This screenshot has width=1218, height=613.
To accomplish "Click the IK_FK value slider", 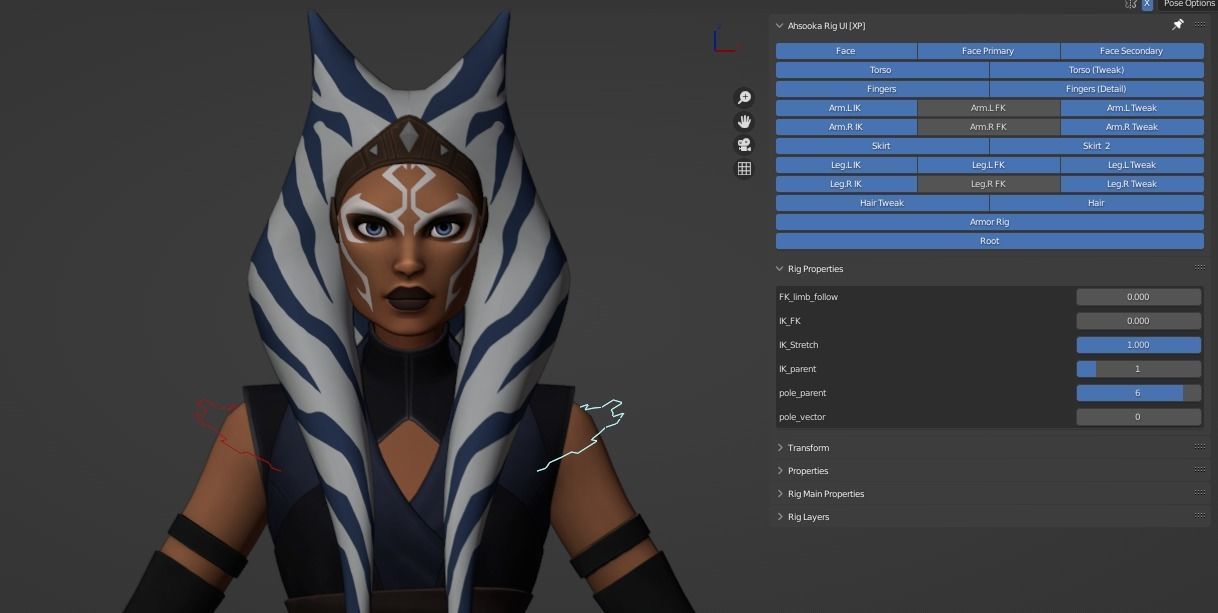I will (x=1138, y=321).
